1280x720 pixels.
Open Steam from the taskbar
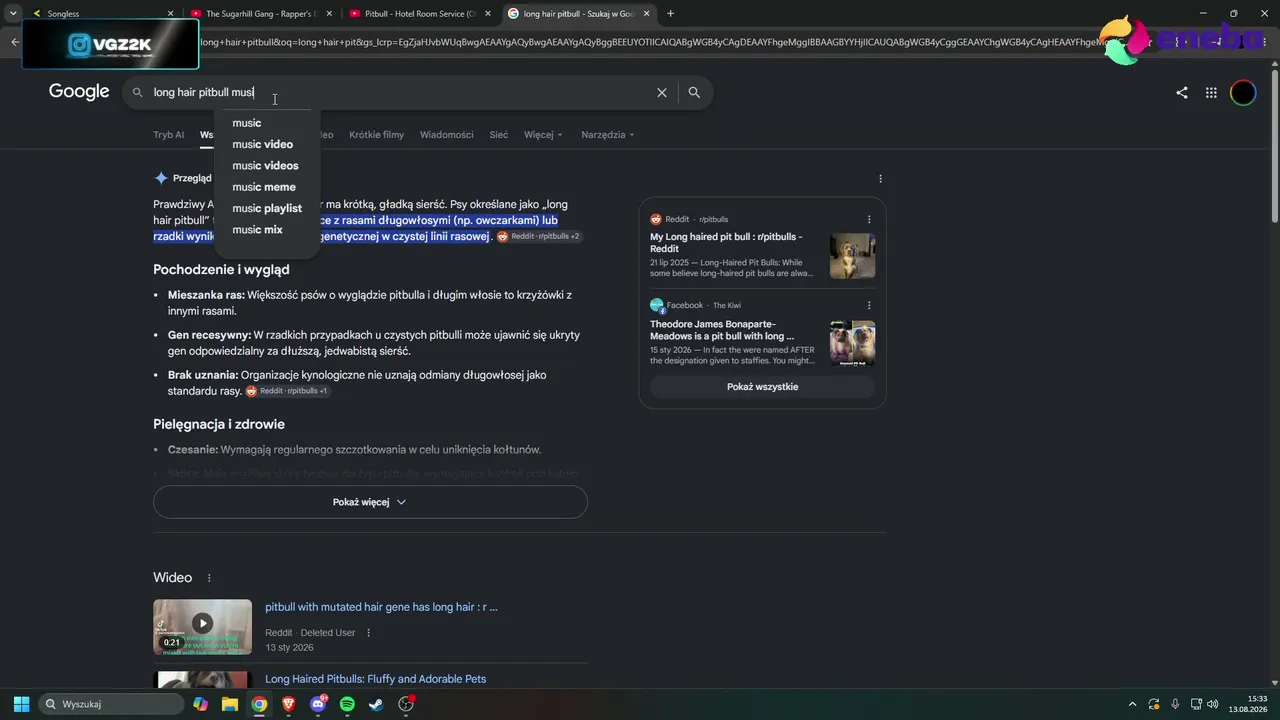[376, 704]
